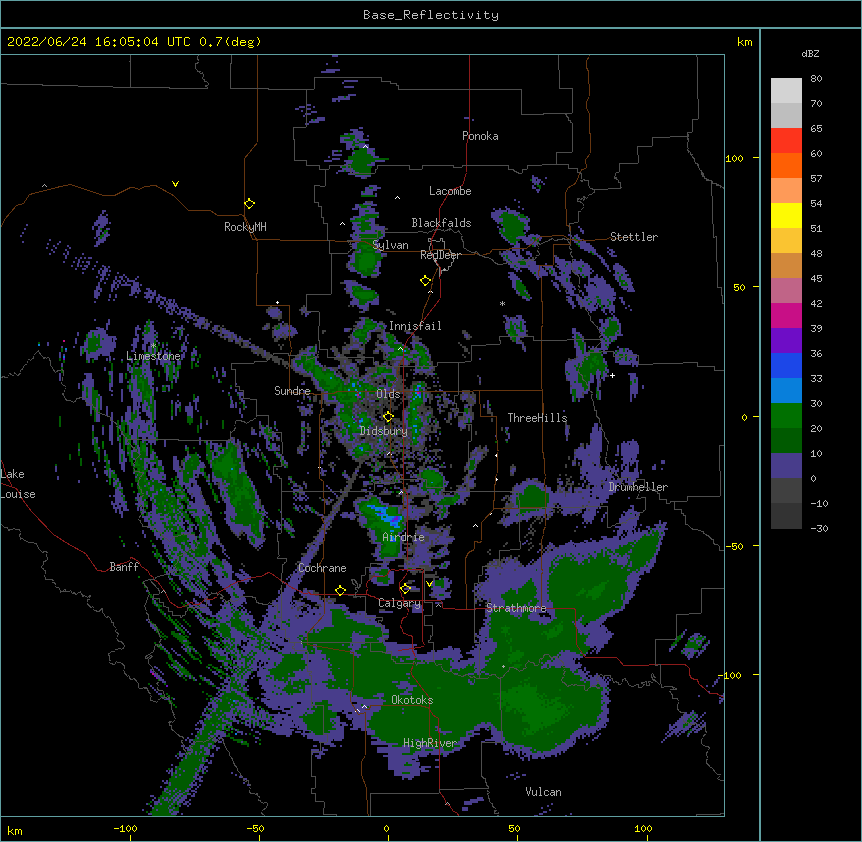Select the purple 36-39 dBZ legend swatch
The image size is (862, 842).
[x=786, y=340]
